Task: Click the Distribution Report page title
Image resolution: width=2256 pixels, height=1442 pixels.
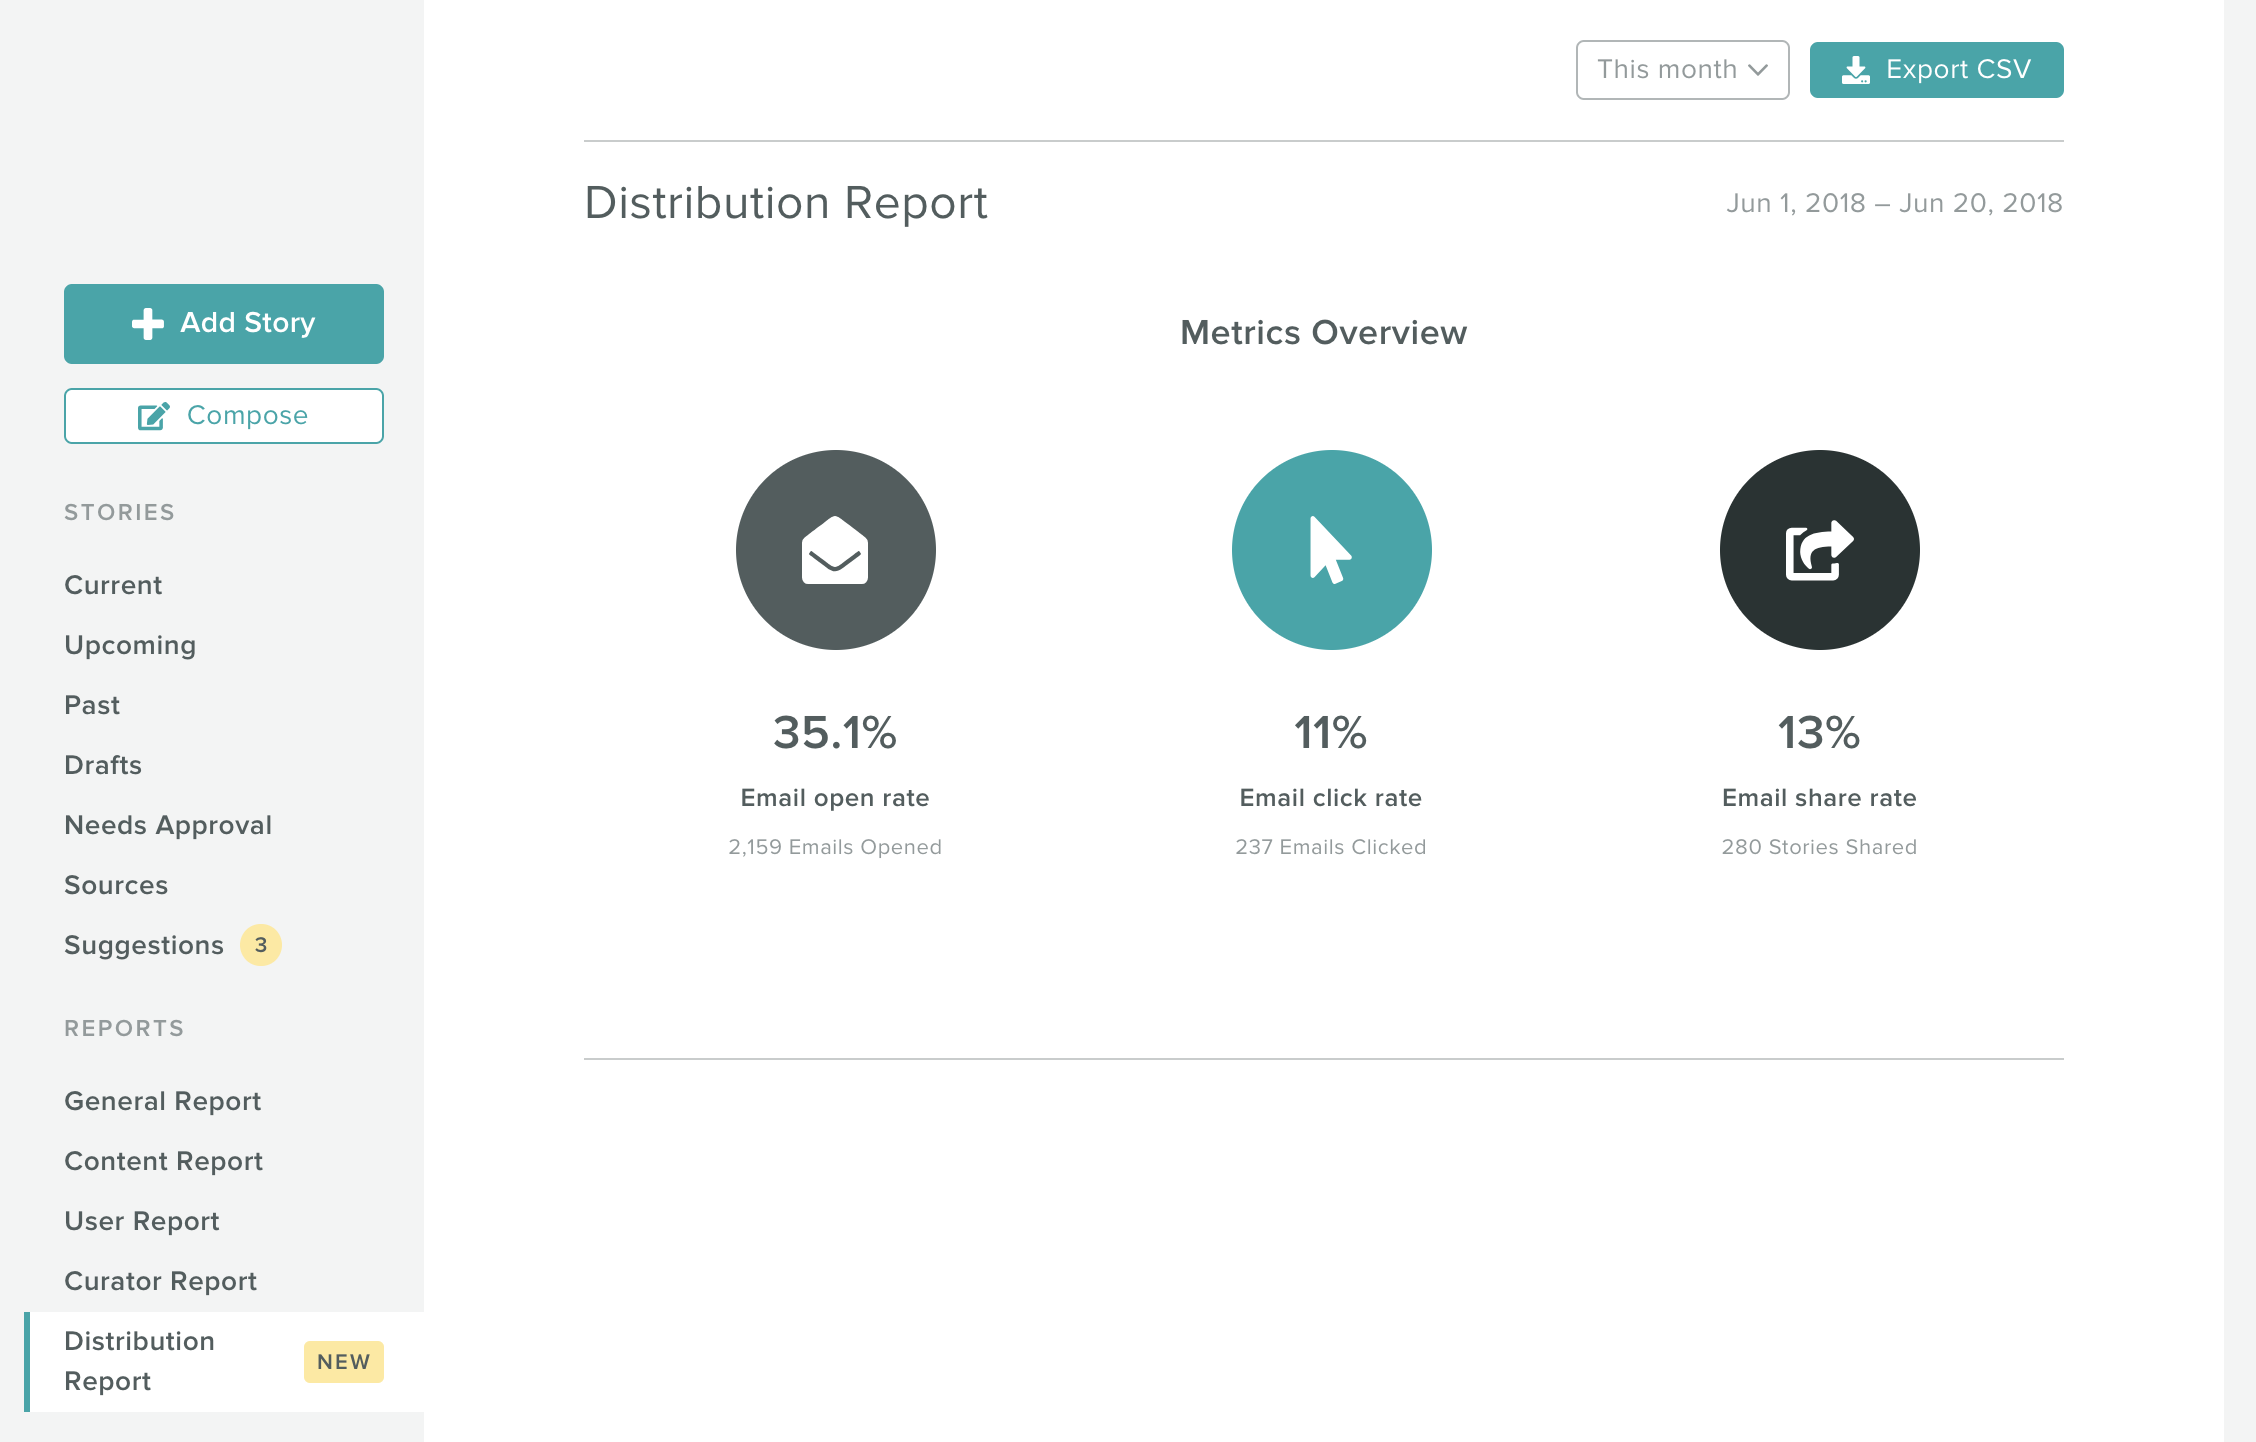Action: (x=786, y=203)
